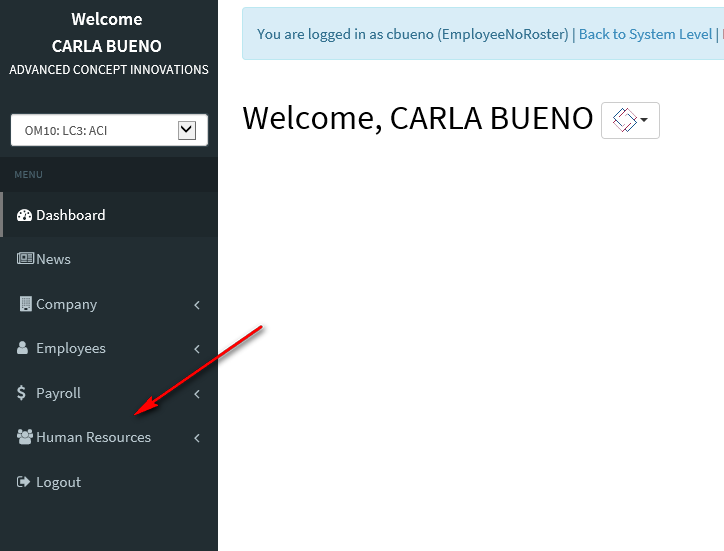
Task: Expand the Employees menu chevron
Action: coord(197,349)
